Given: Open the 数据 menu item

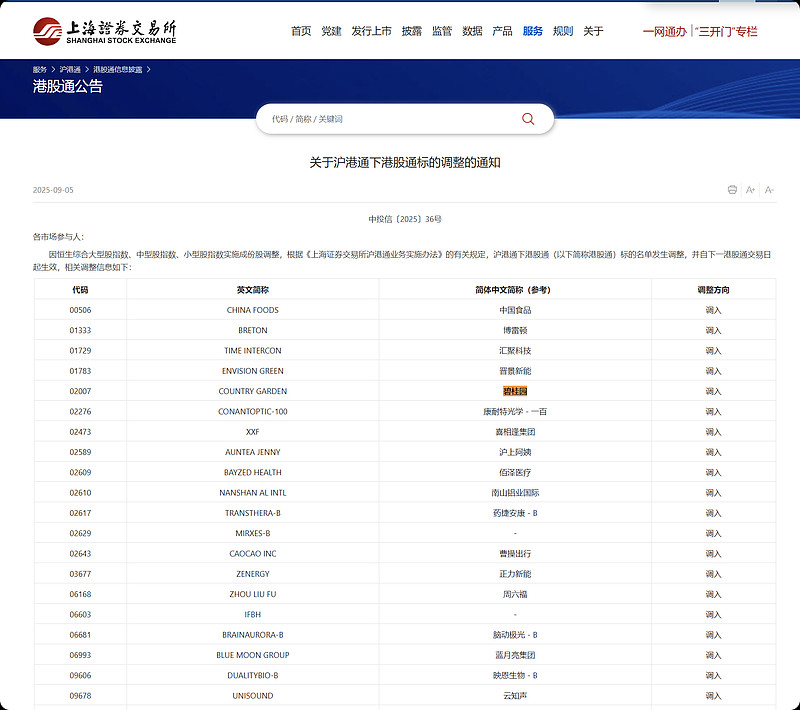Looking at the screenshot, I should (x=472, y=31).
